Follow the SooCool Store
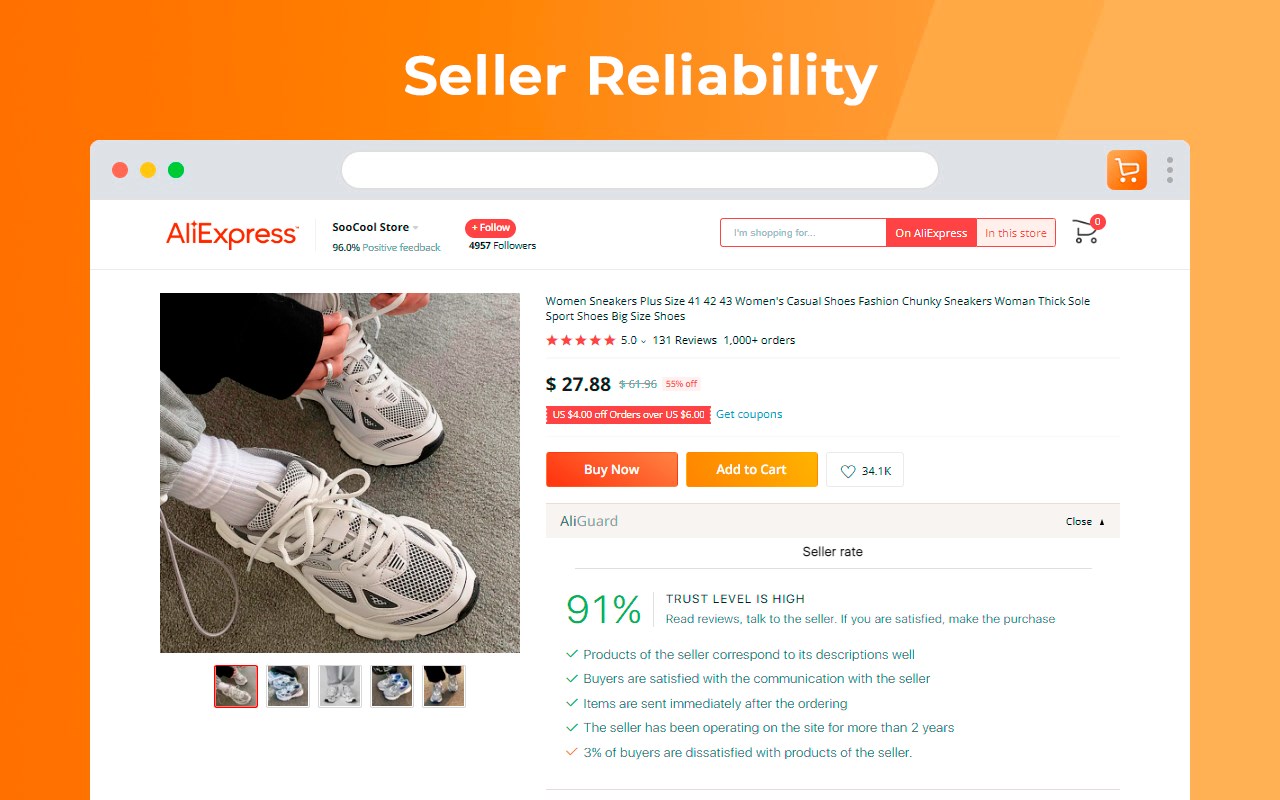 click(490, 228)
